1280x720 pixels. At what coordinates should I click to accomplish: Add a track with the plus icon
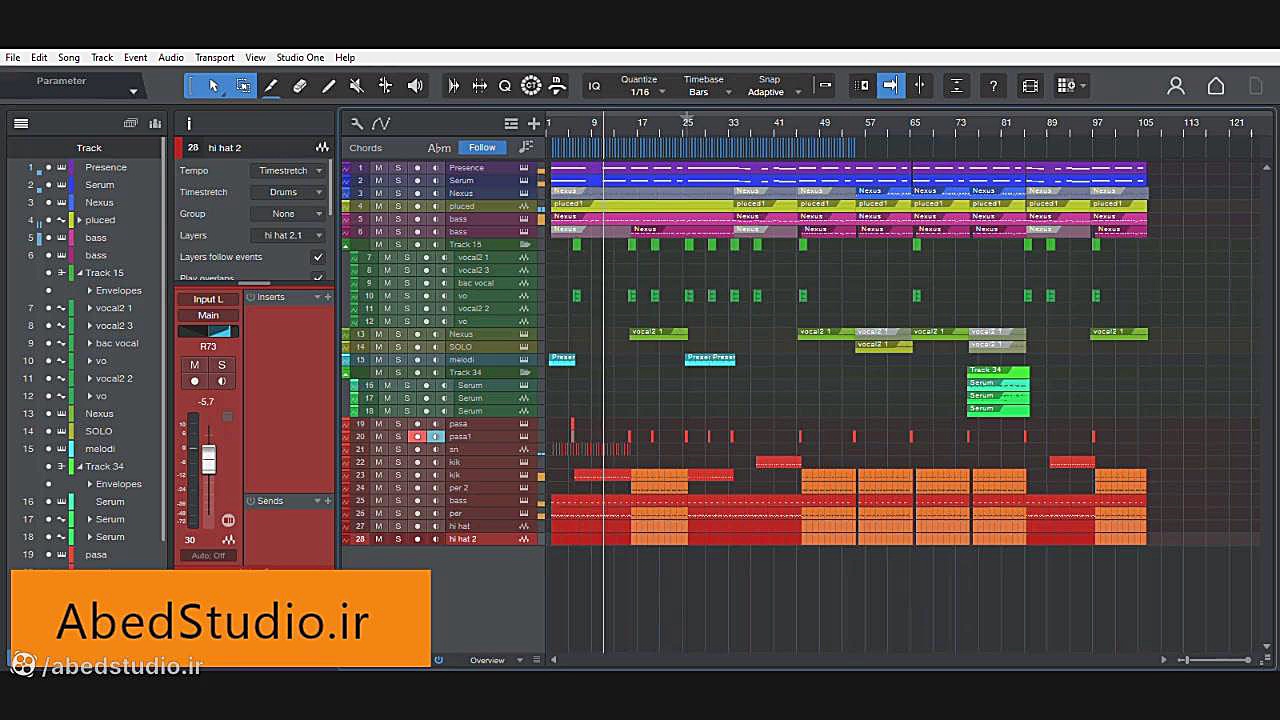tap(534, 124)
